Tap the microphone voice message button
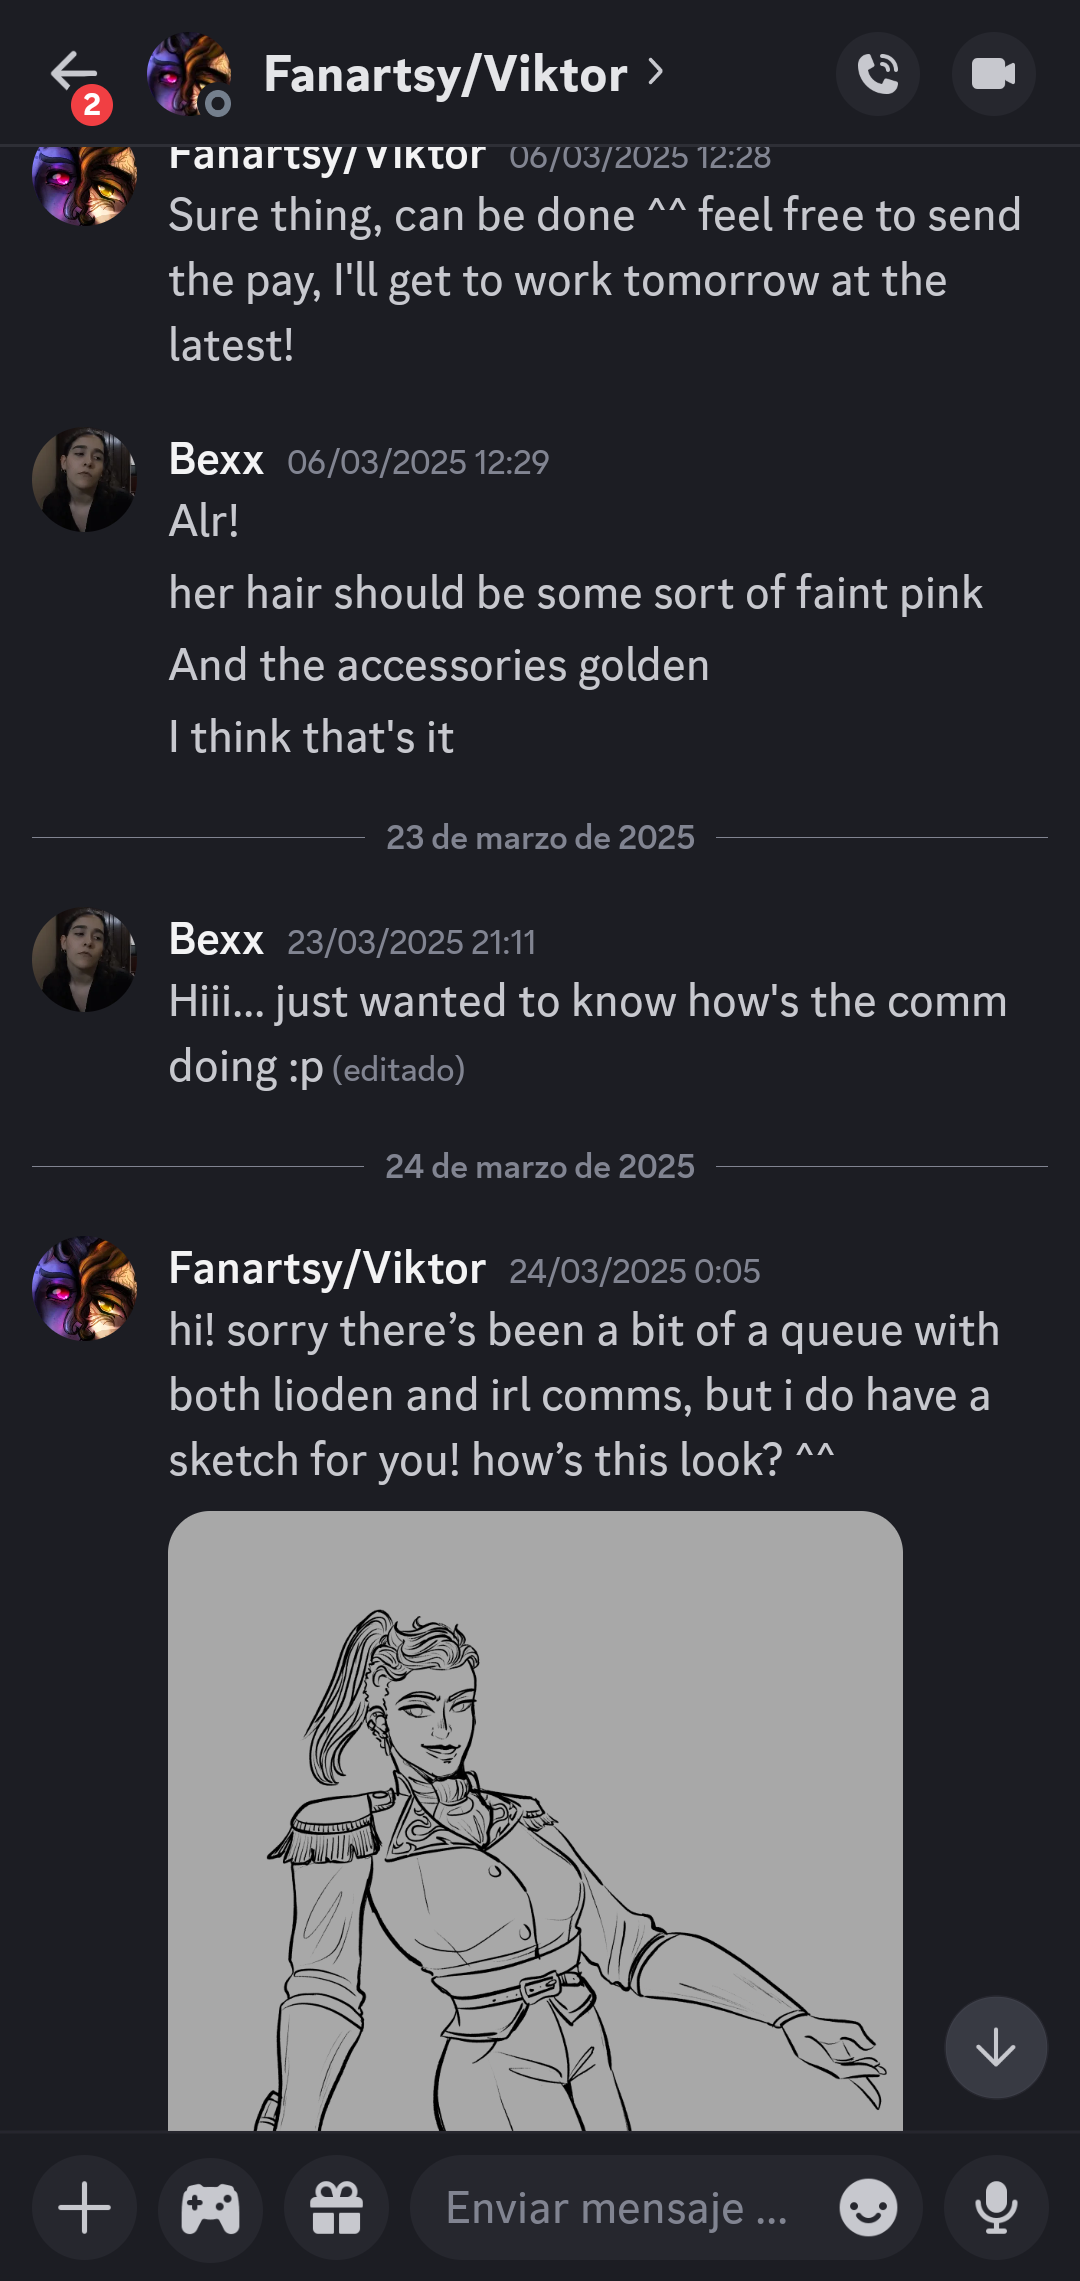Screen dimensions: 1080x2281 tap(996, 2208)
